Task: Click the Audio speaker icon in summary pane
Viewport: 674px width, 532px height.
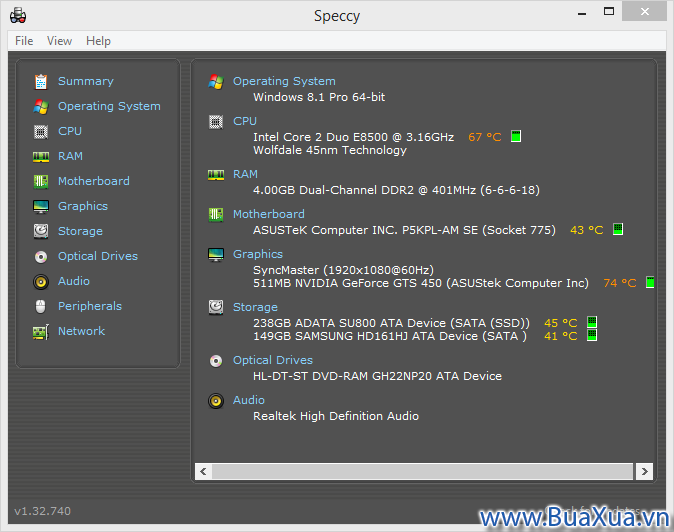Action: (216, 401)
